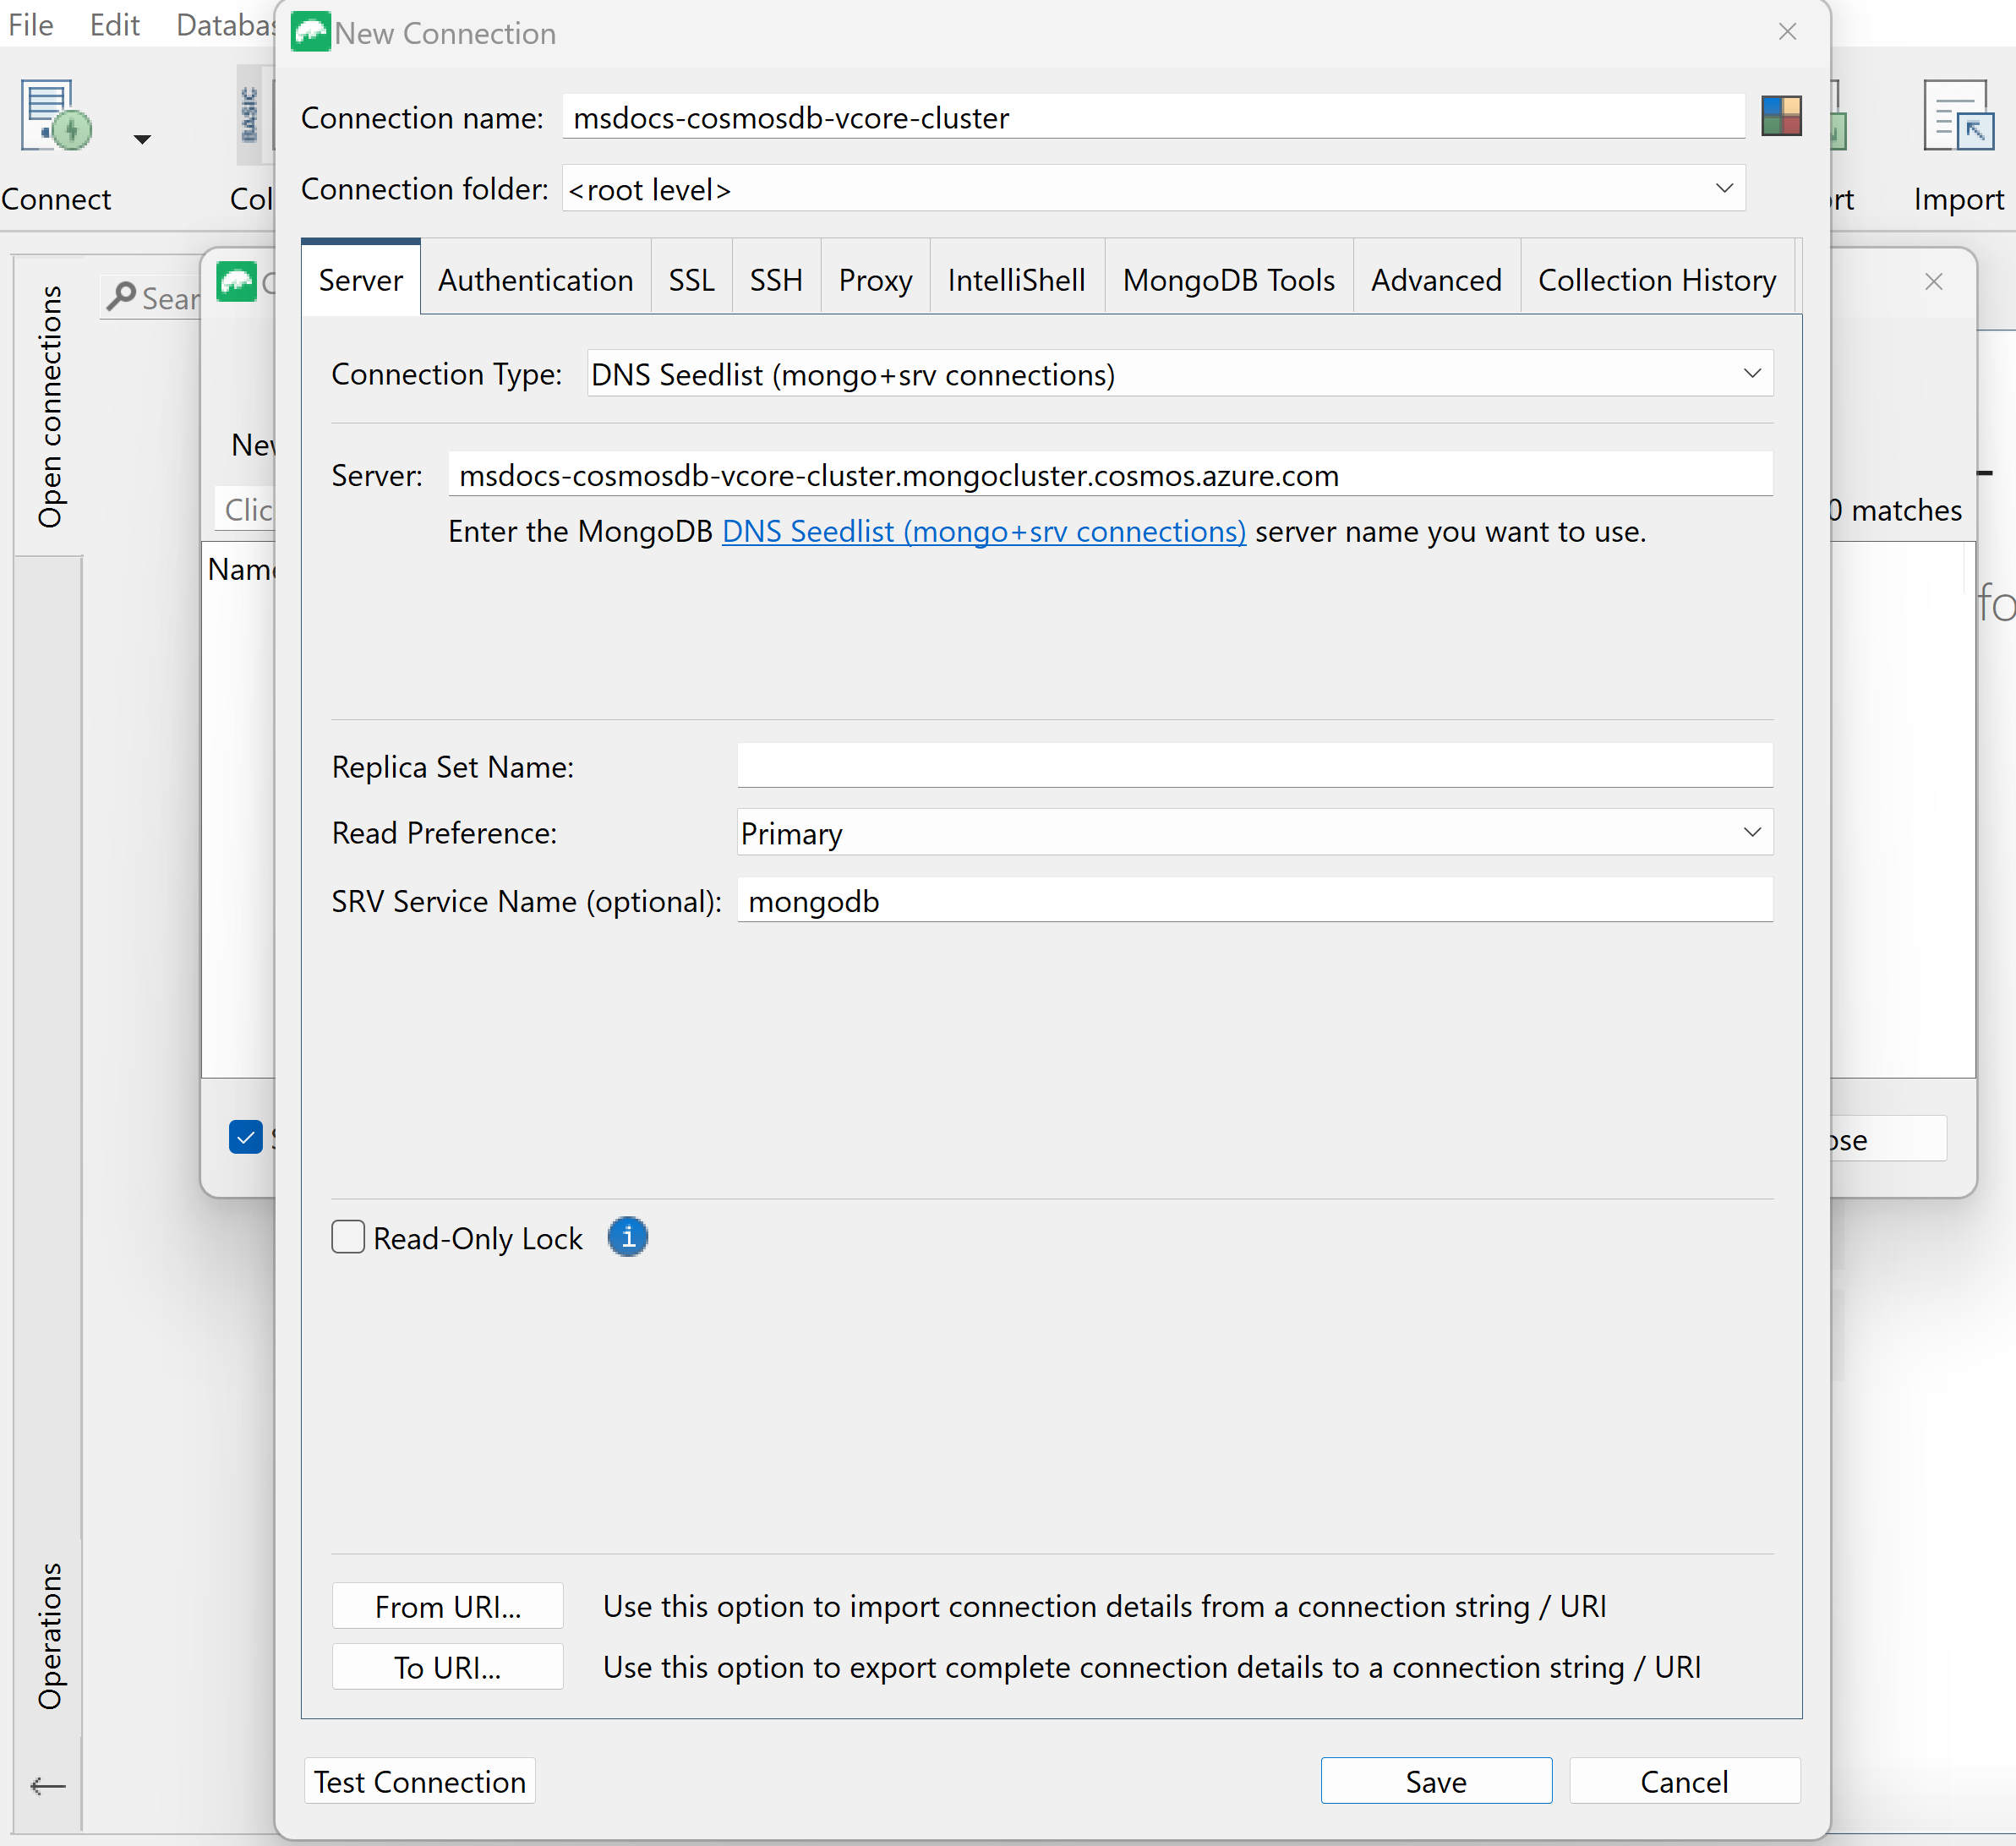2016x1846 pixels.
Task: Open the File menu
Action: 30,25
